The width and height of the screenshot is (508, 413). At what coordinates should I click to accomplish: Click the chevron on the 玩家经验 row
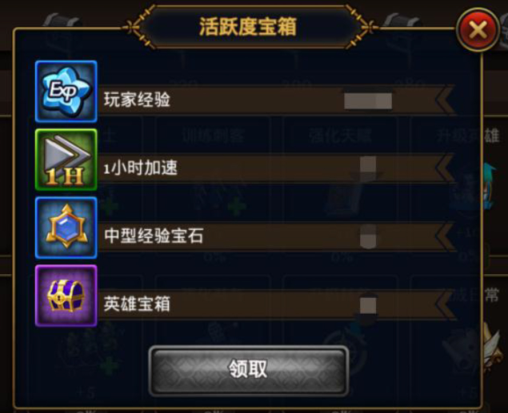pyautogui.click(x=445, y=100)
